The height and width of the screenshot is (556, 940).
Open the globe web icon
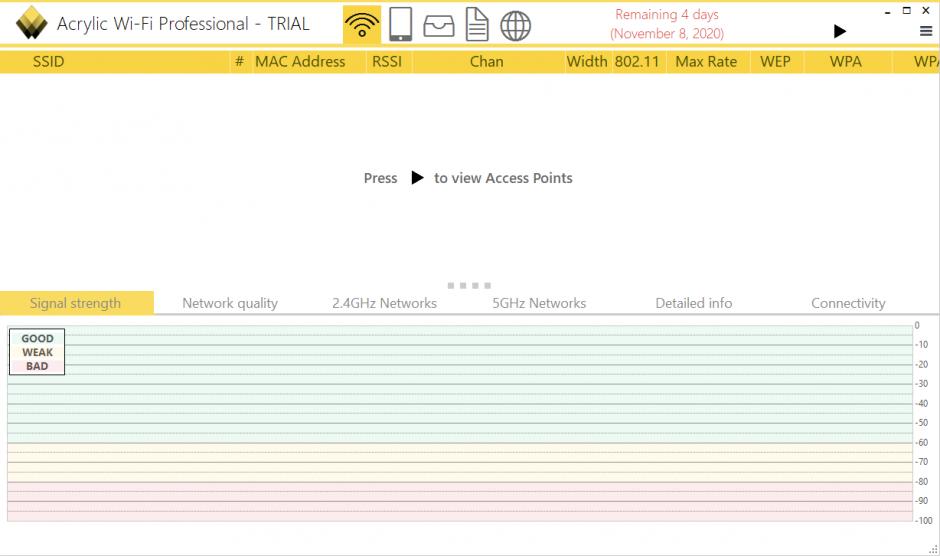pos(516,26)
